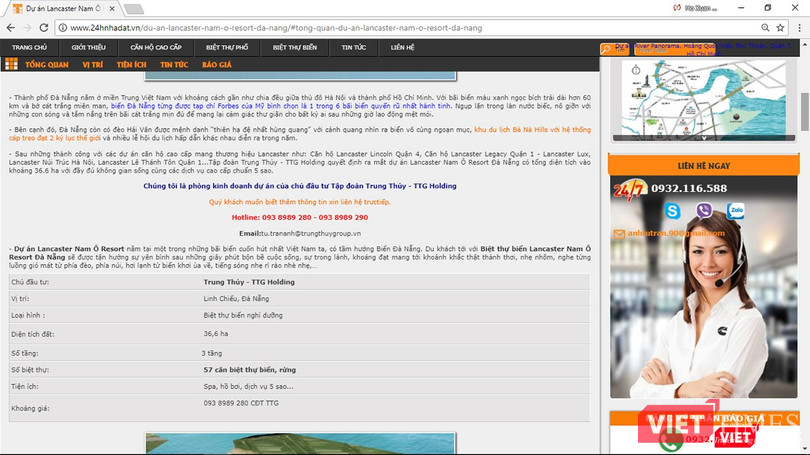Open the Căn Hộ Cao Cấp menu
Screen dimensions: 810x455
click(x=156, y=47)
